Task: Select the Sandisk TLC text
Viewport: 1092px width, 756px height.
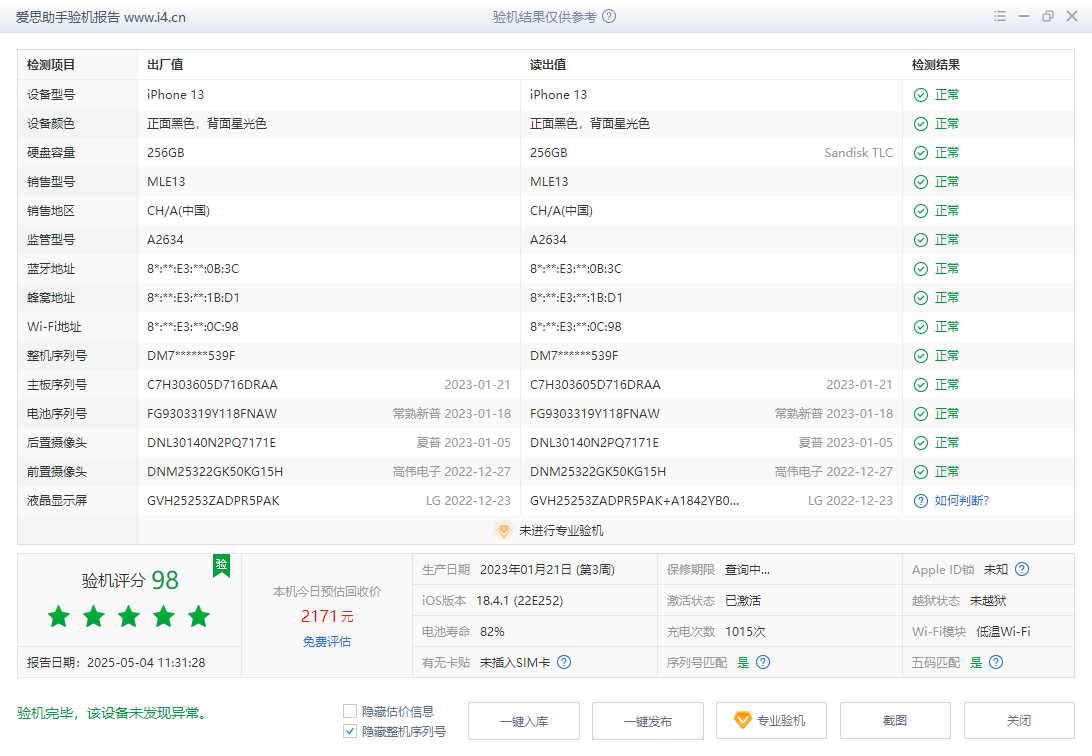Action: click(858, 153)
